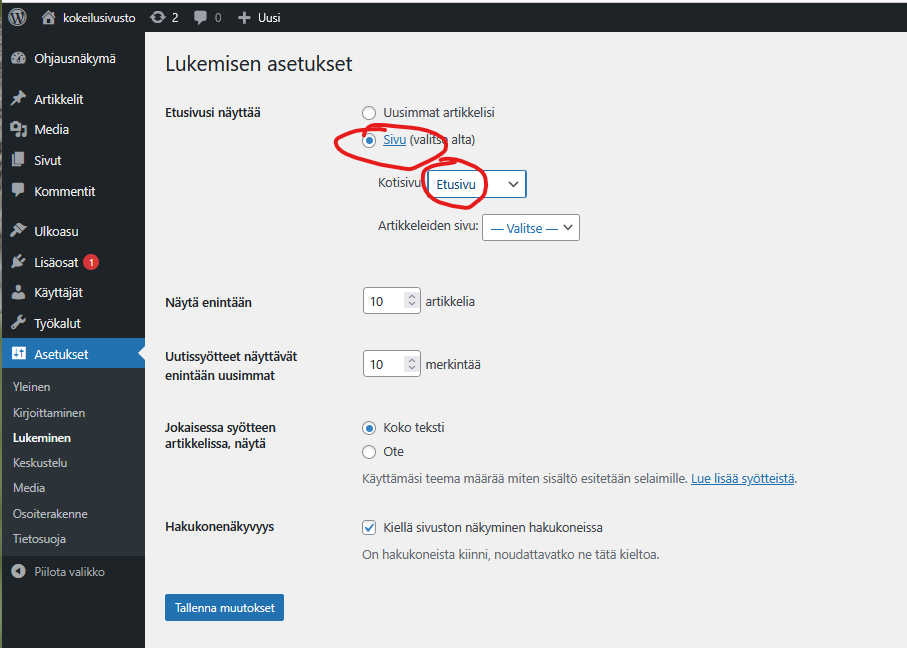Click the kokeilusivusto site name link
The image size is (907, 648).
tap(99, 18)
